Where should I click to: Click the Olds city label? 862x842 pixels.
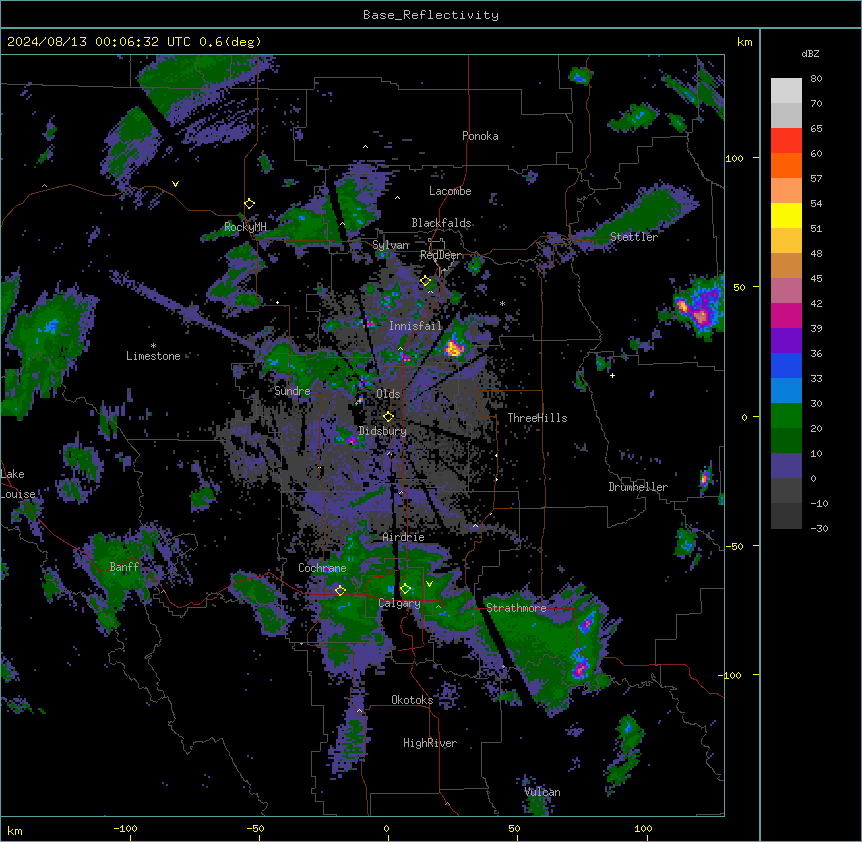pos(388,394)
